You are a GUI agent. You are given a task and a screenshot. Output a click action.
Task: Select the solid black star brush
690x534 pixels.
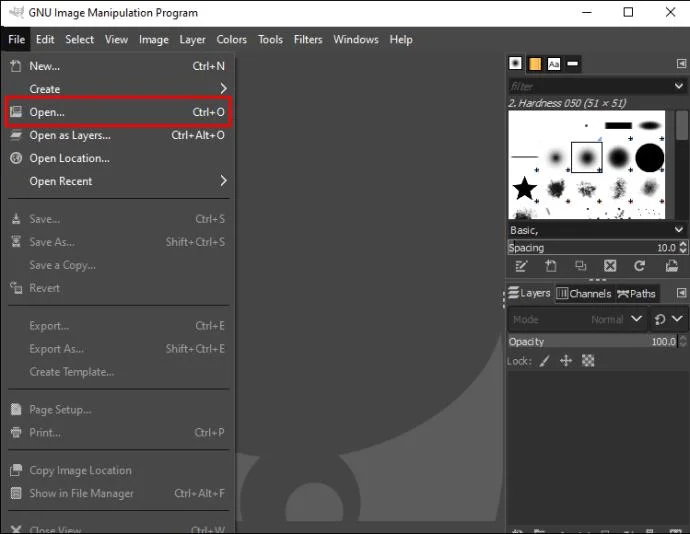pos(525,188)
